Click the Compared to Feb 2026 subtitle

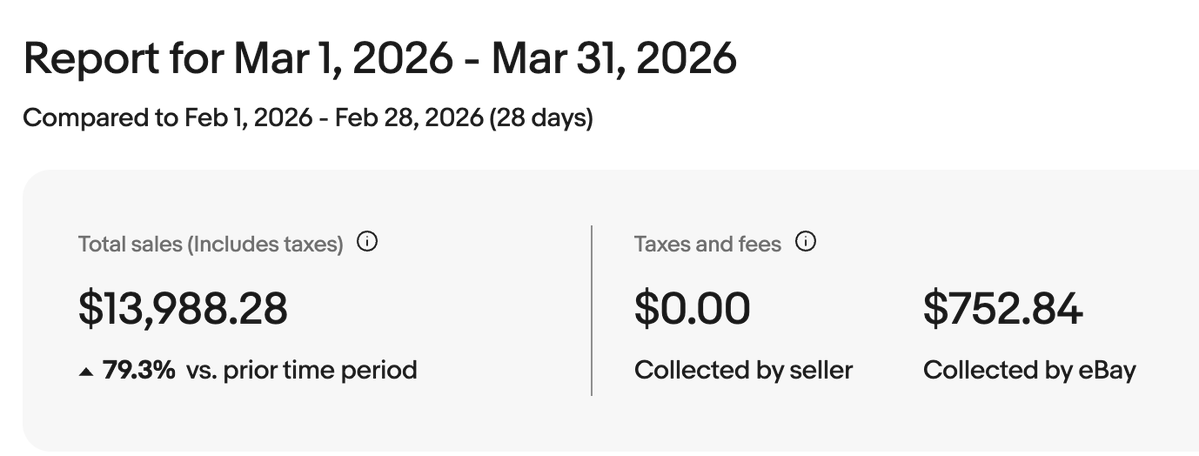[308, 118]
